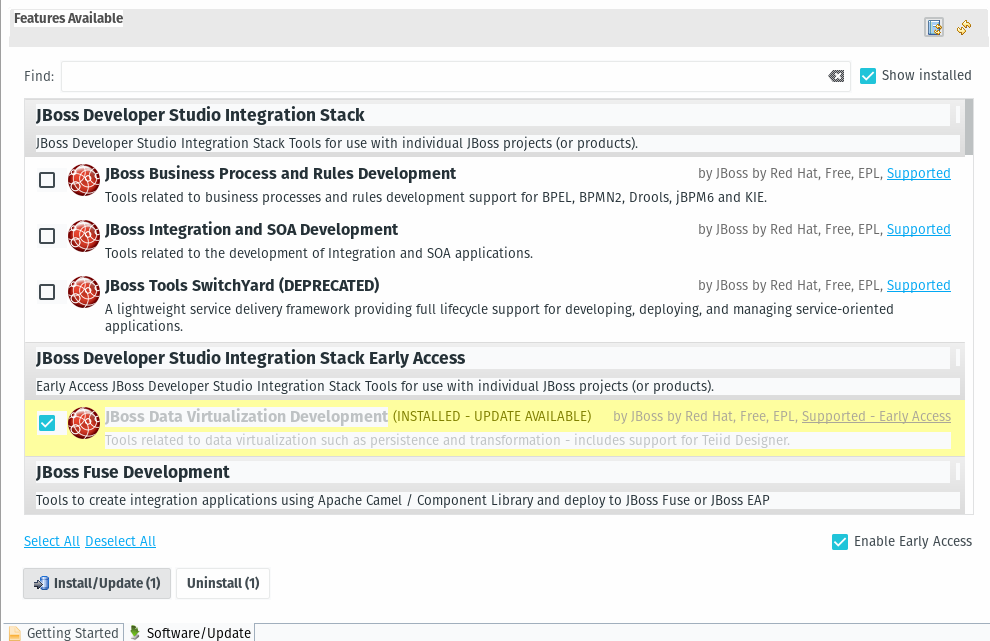This screenshot has height=641, width=990.
Task: Click JBoss Business Process and Rules Development icon
Action: tap(84, 180)
